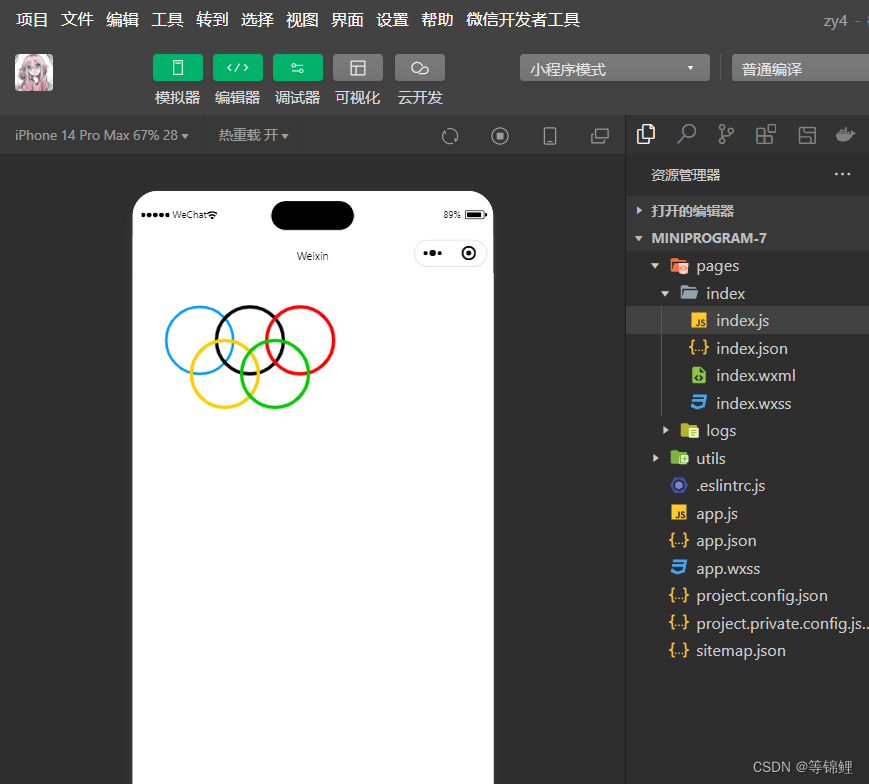This screenshot has height=784, width=869.
Task: Toggle the simulator (模拟器) panel button
Action: (x=177, y=68)
